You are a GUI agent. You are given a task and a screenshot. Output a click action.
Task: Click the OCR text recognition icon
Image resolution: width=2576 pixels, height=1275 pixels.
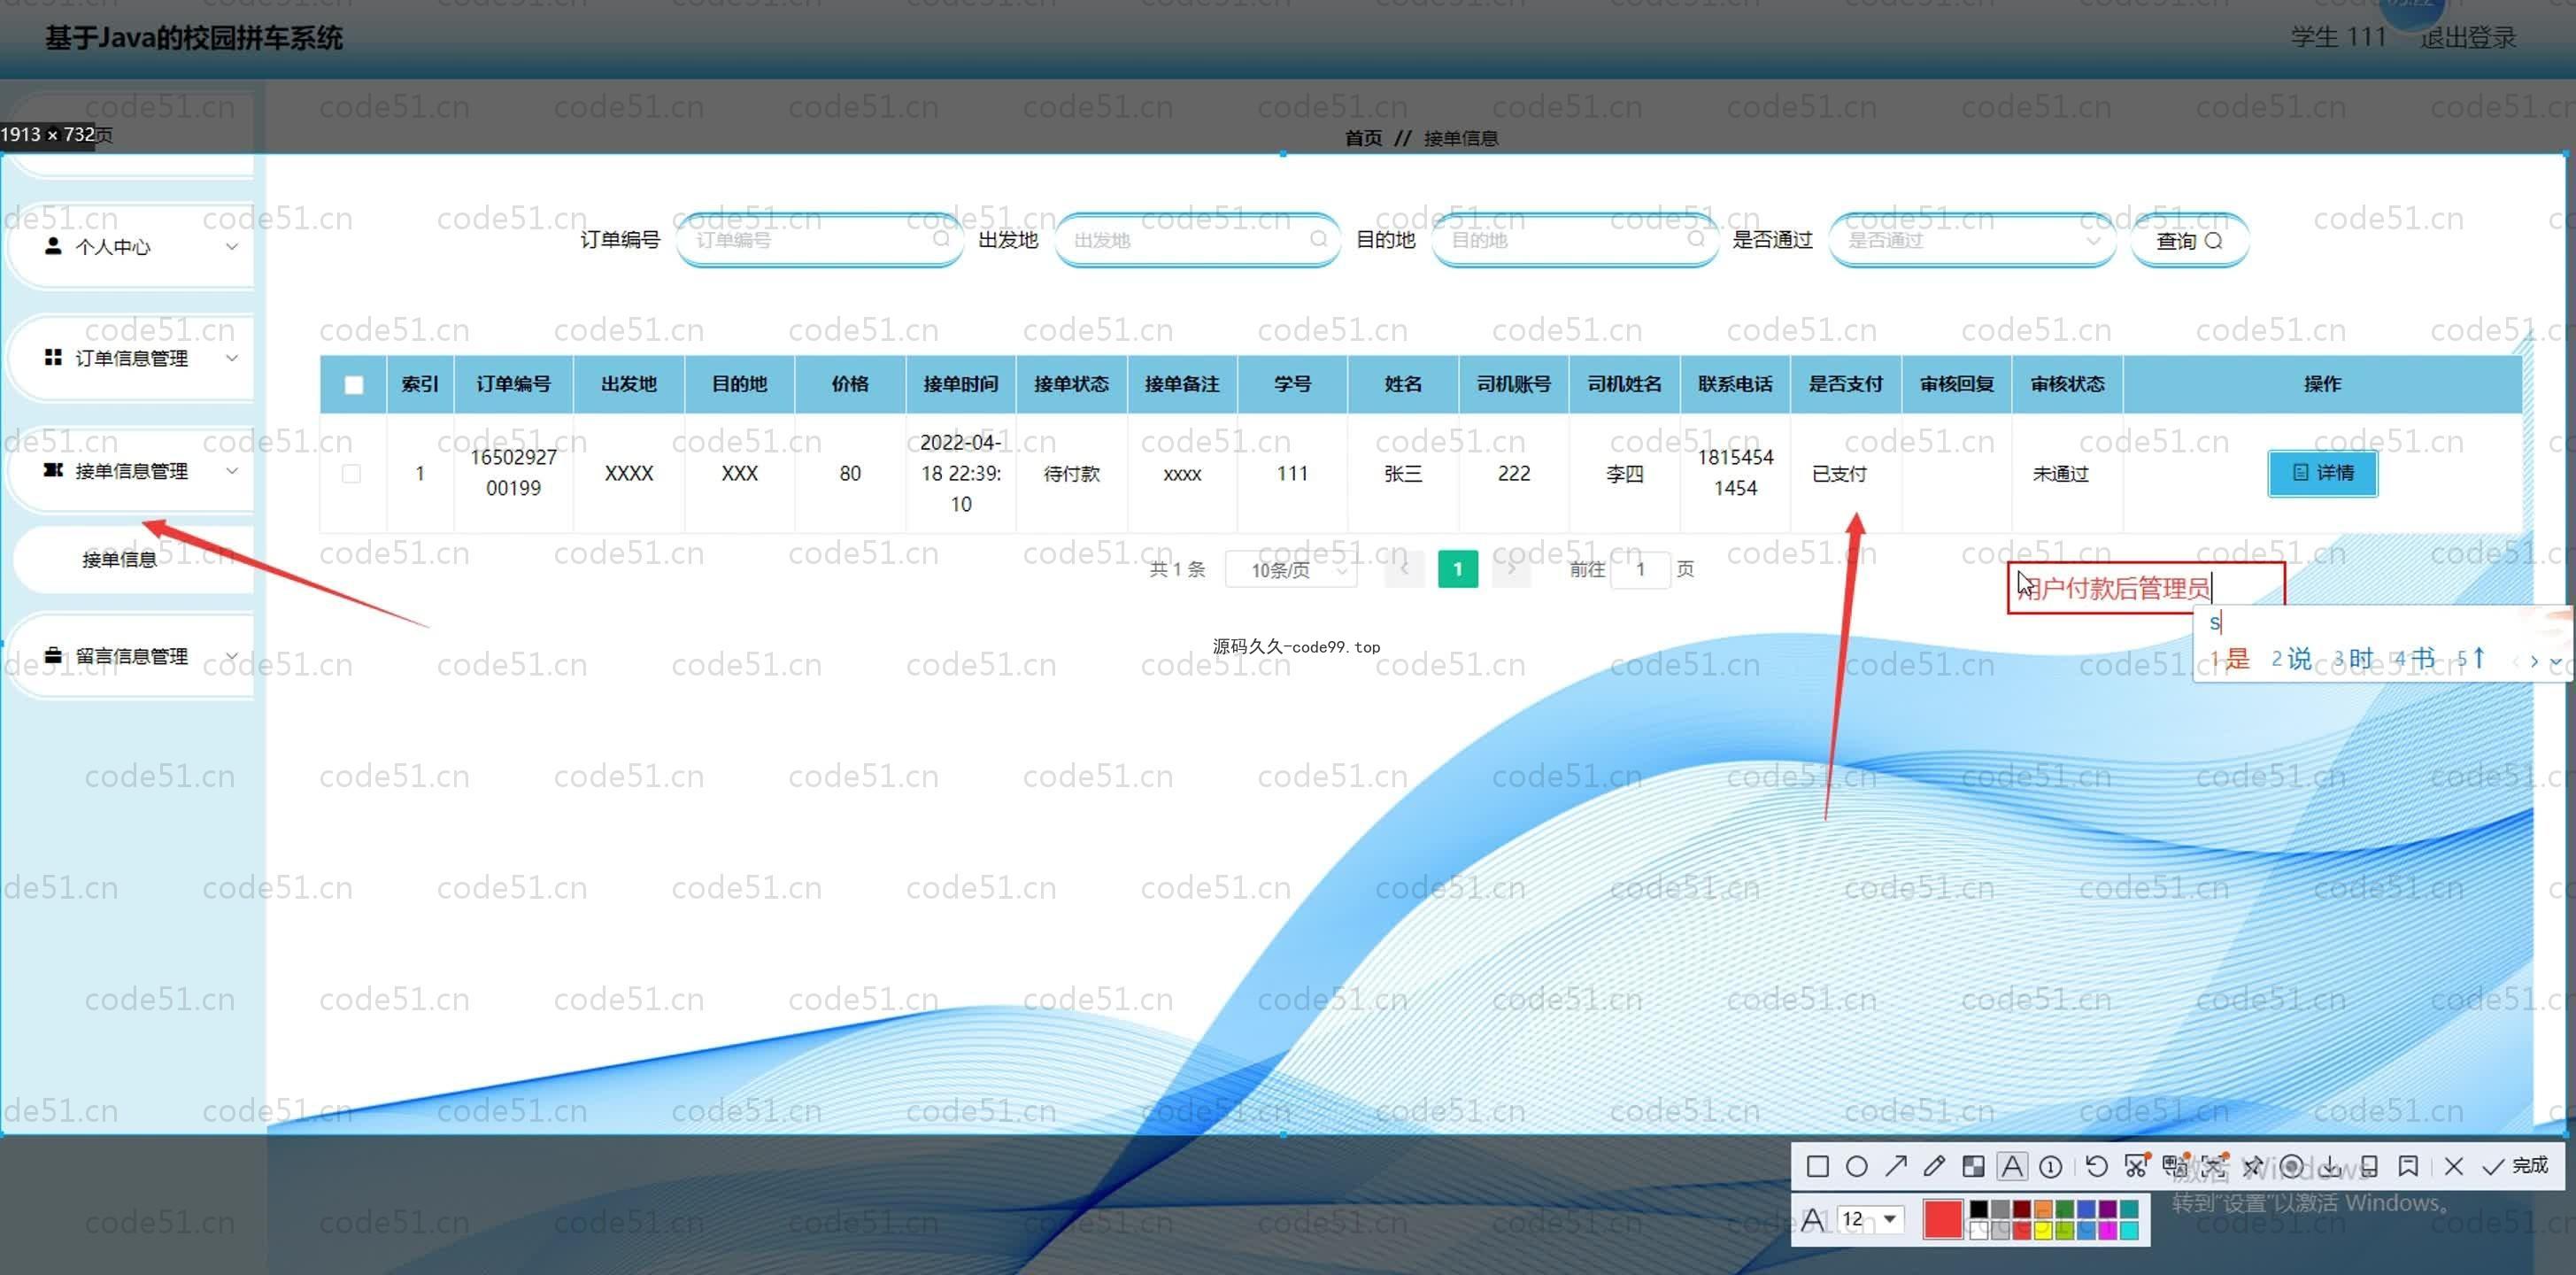click(2213, 1166)
